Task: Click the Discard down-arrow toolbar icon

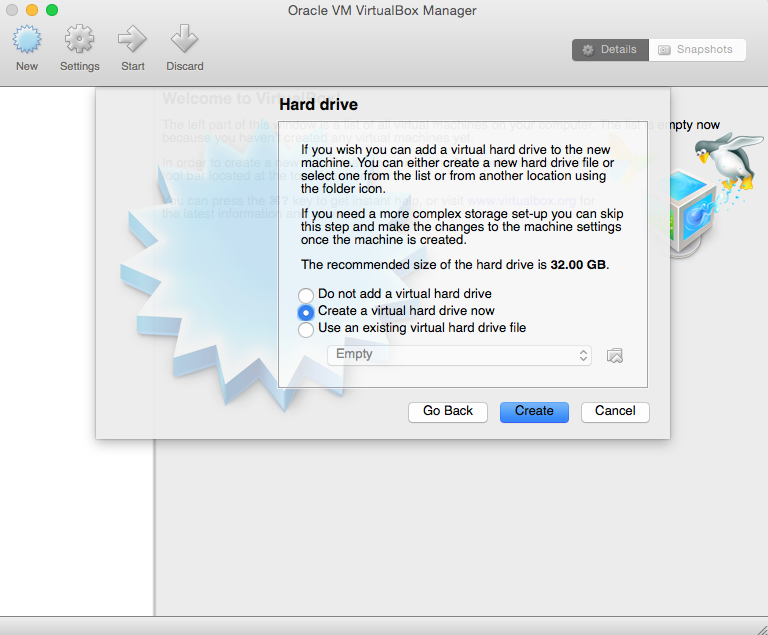Action: (184, 39)
